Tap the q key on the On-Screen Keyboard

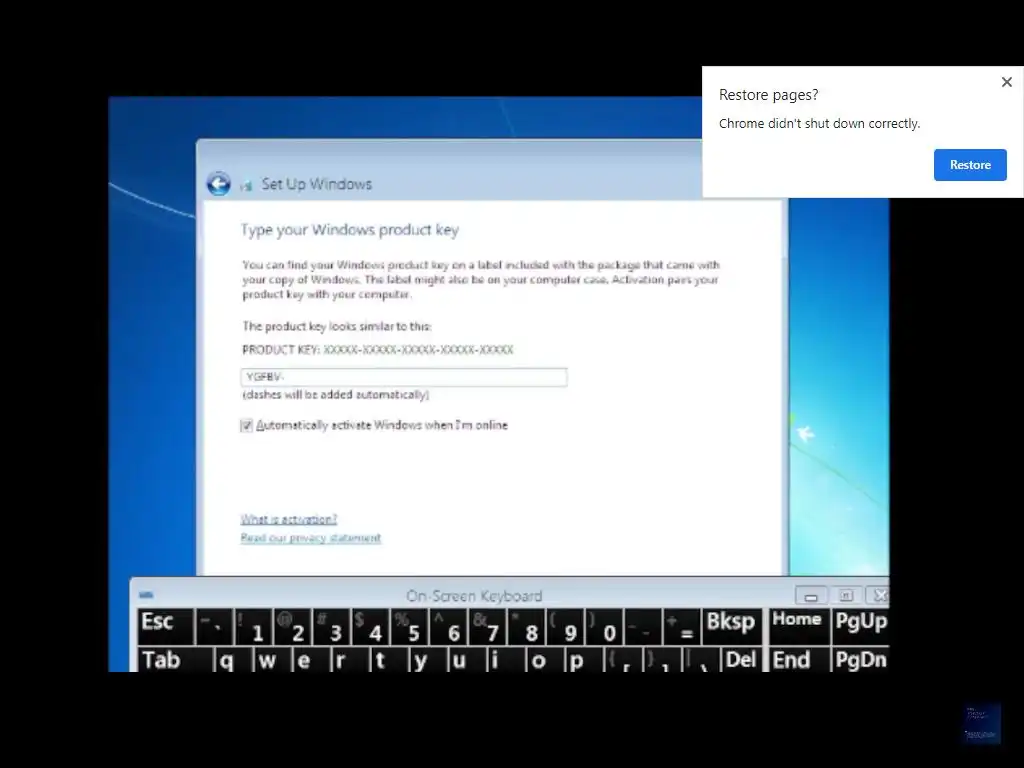coord(233,659)
